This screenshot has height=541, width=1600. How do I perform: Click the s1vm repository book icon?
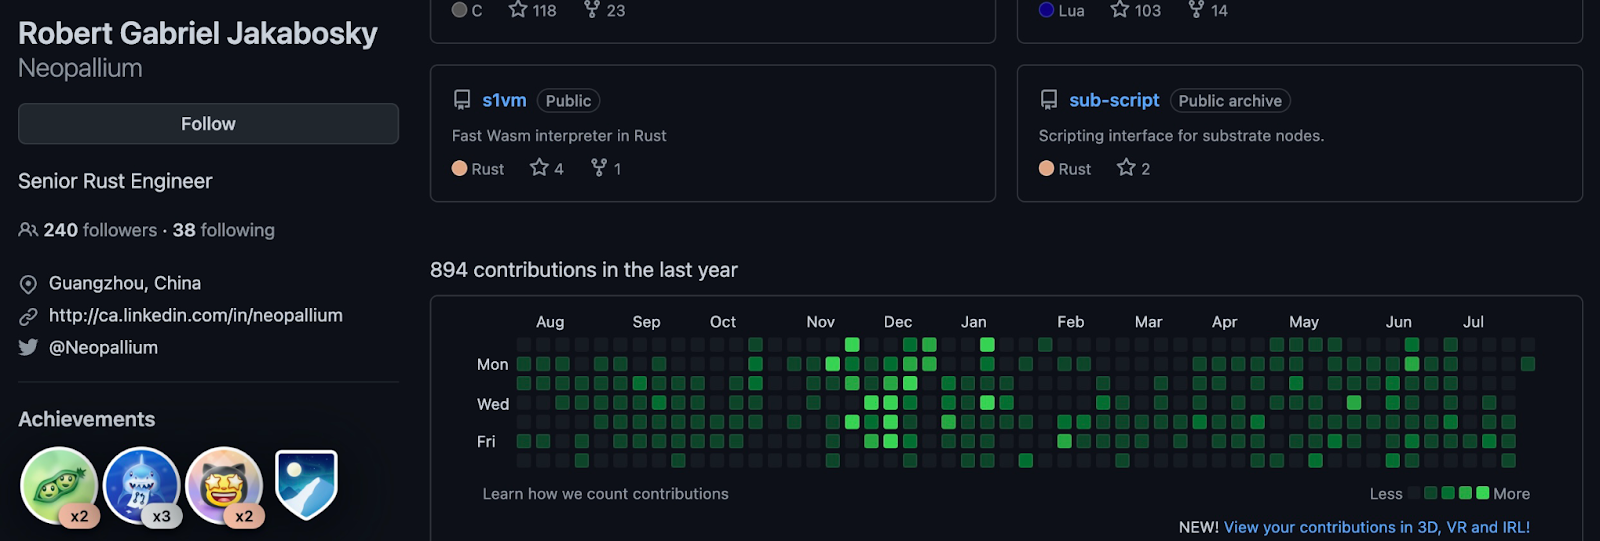tap(462, 100)
